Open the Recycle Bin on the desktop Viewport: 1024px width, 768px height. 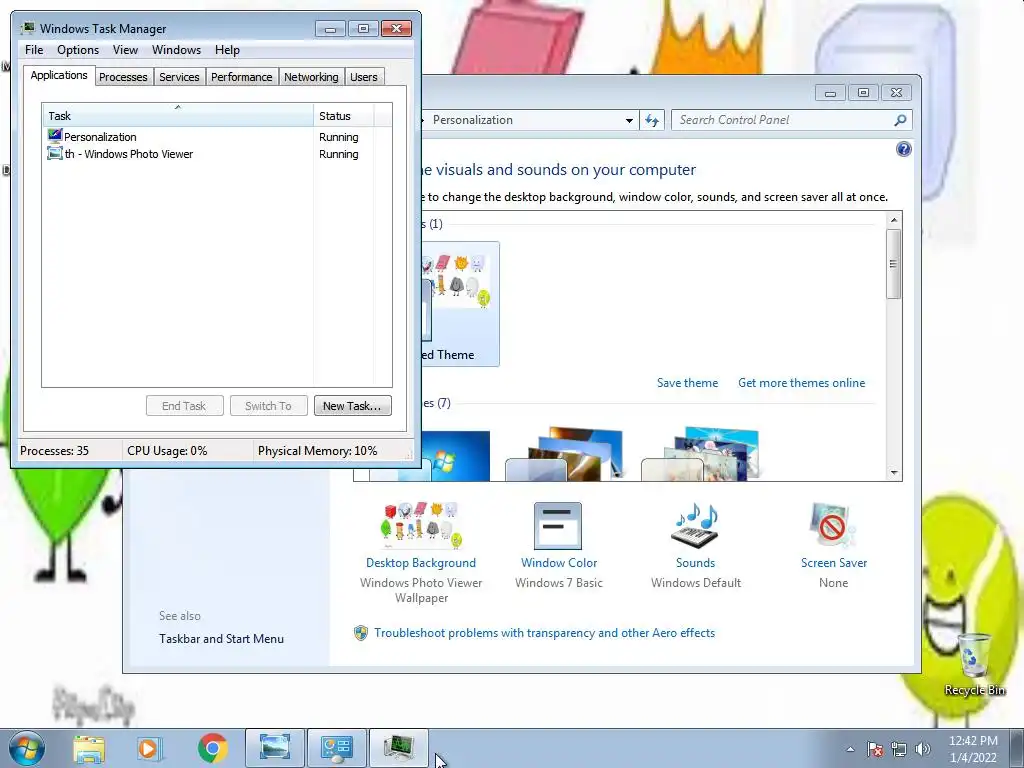point(974,664)
